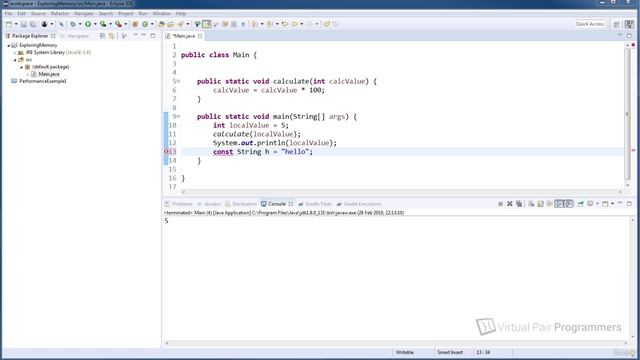Maximize the Package Explorer view
This screenshot has width=640, height=360.
tap(153, 36)
